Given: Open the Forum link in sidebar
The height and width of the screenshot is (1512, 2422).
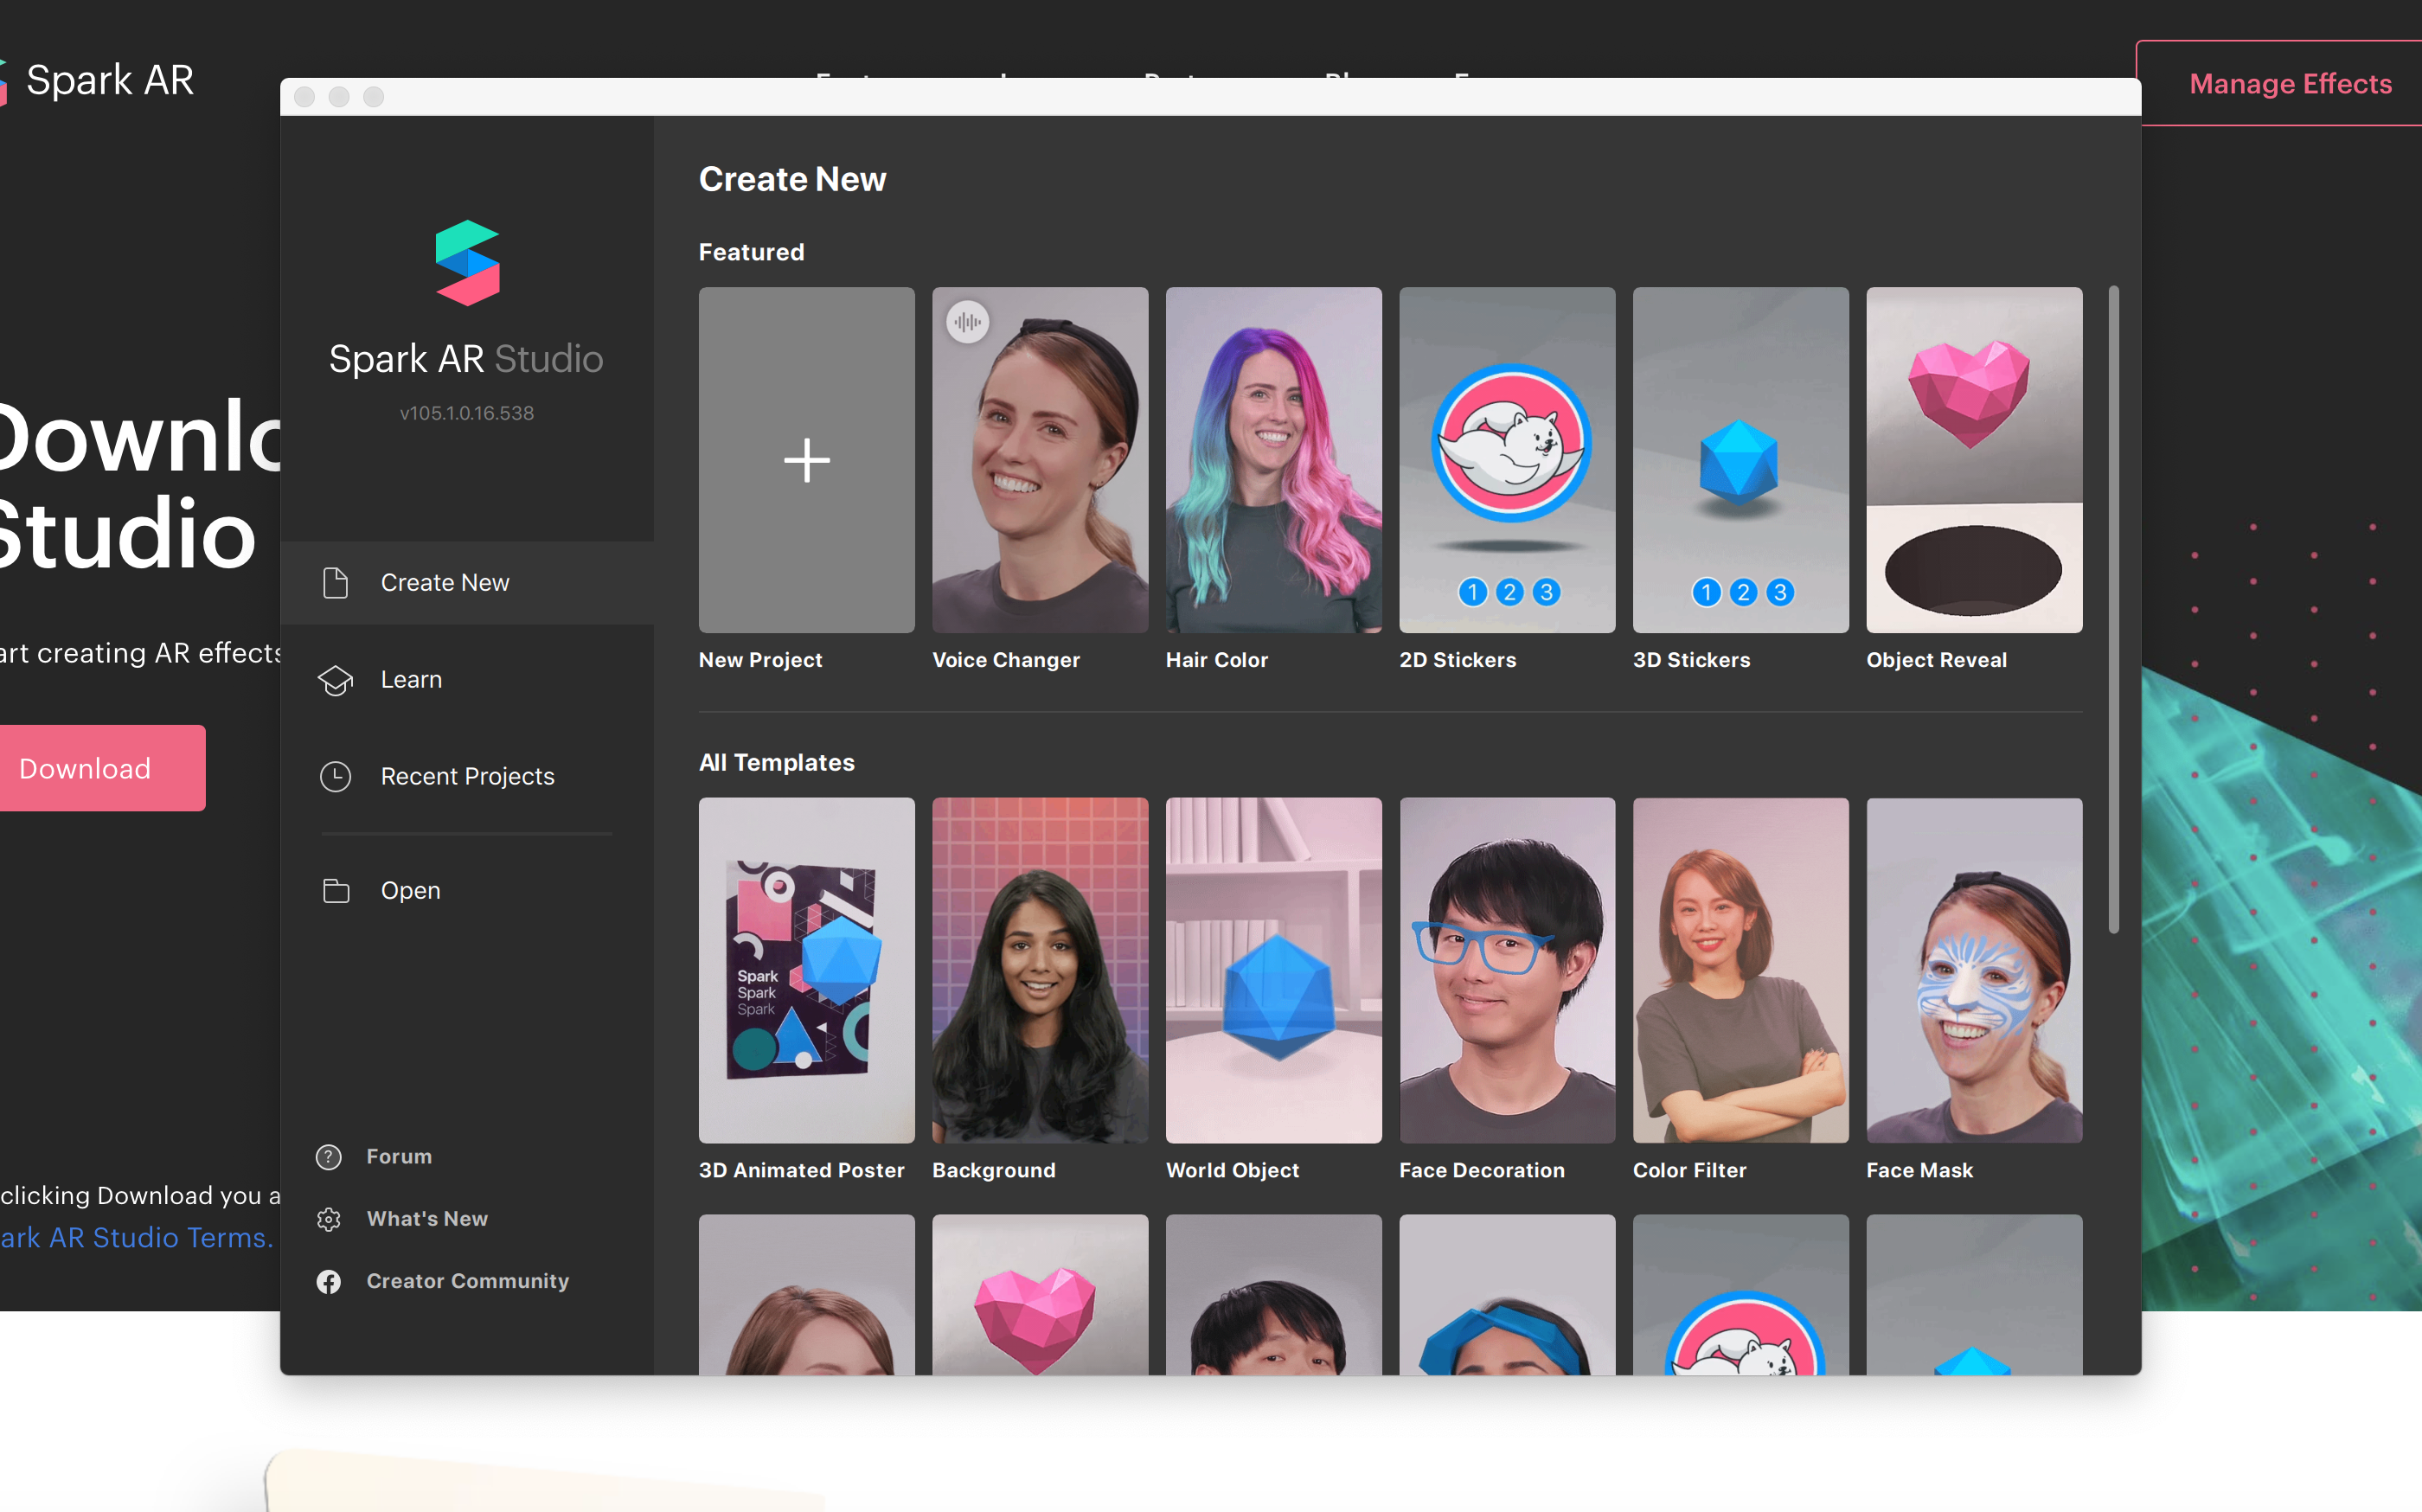Looking at the screenshot, I should [x=397, y=1156].
